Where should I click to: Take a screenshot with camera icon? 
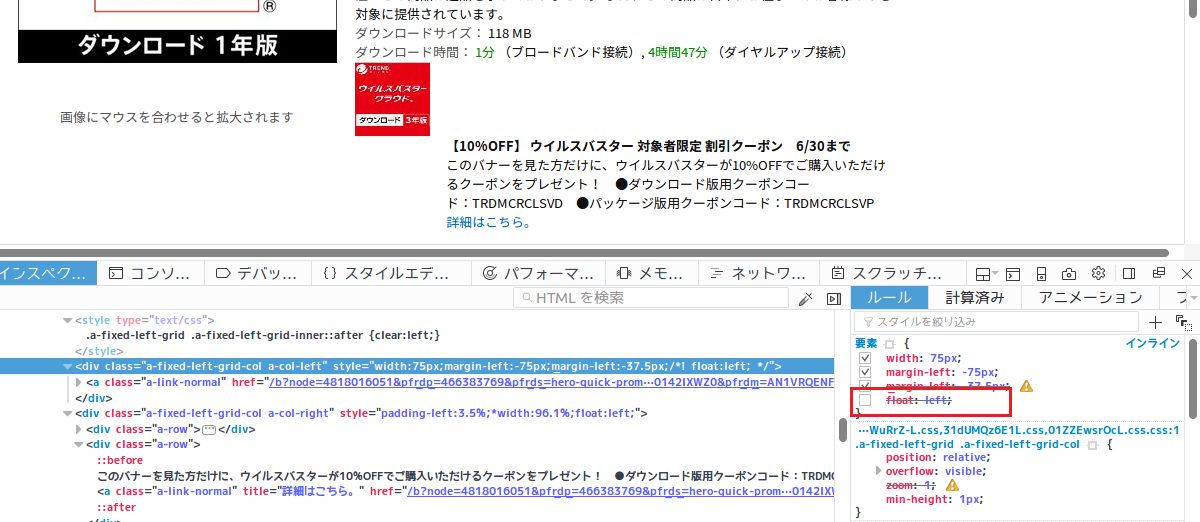coord(1069,273)
